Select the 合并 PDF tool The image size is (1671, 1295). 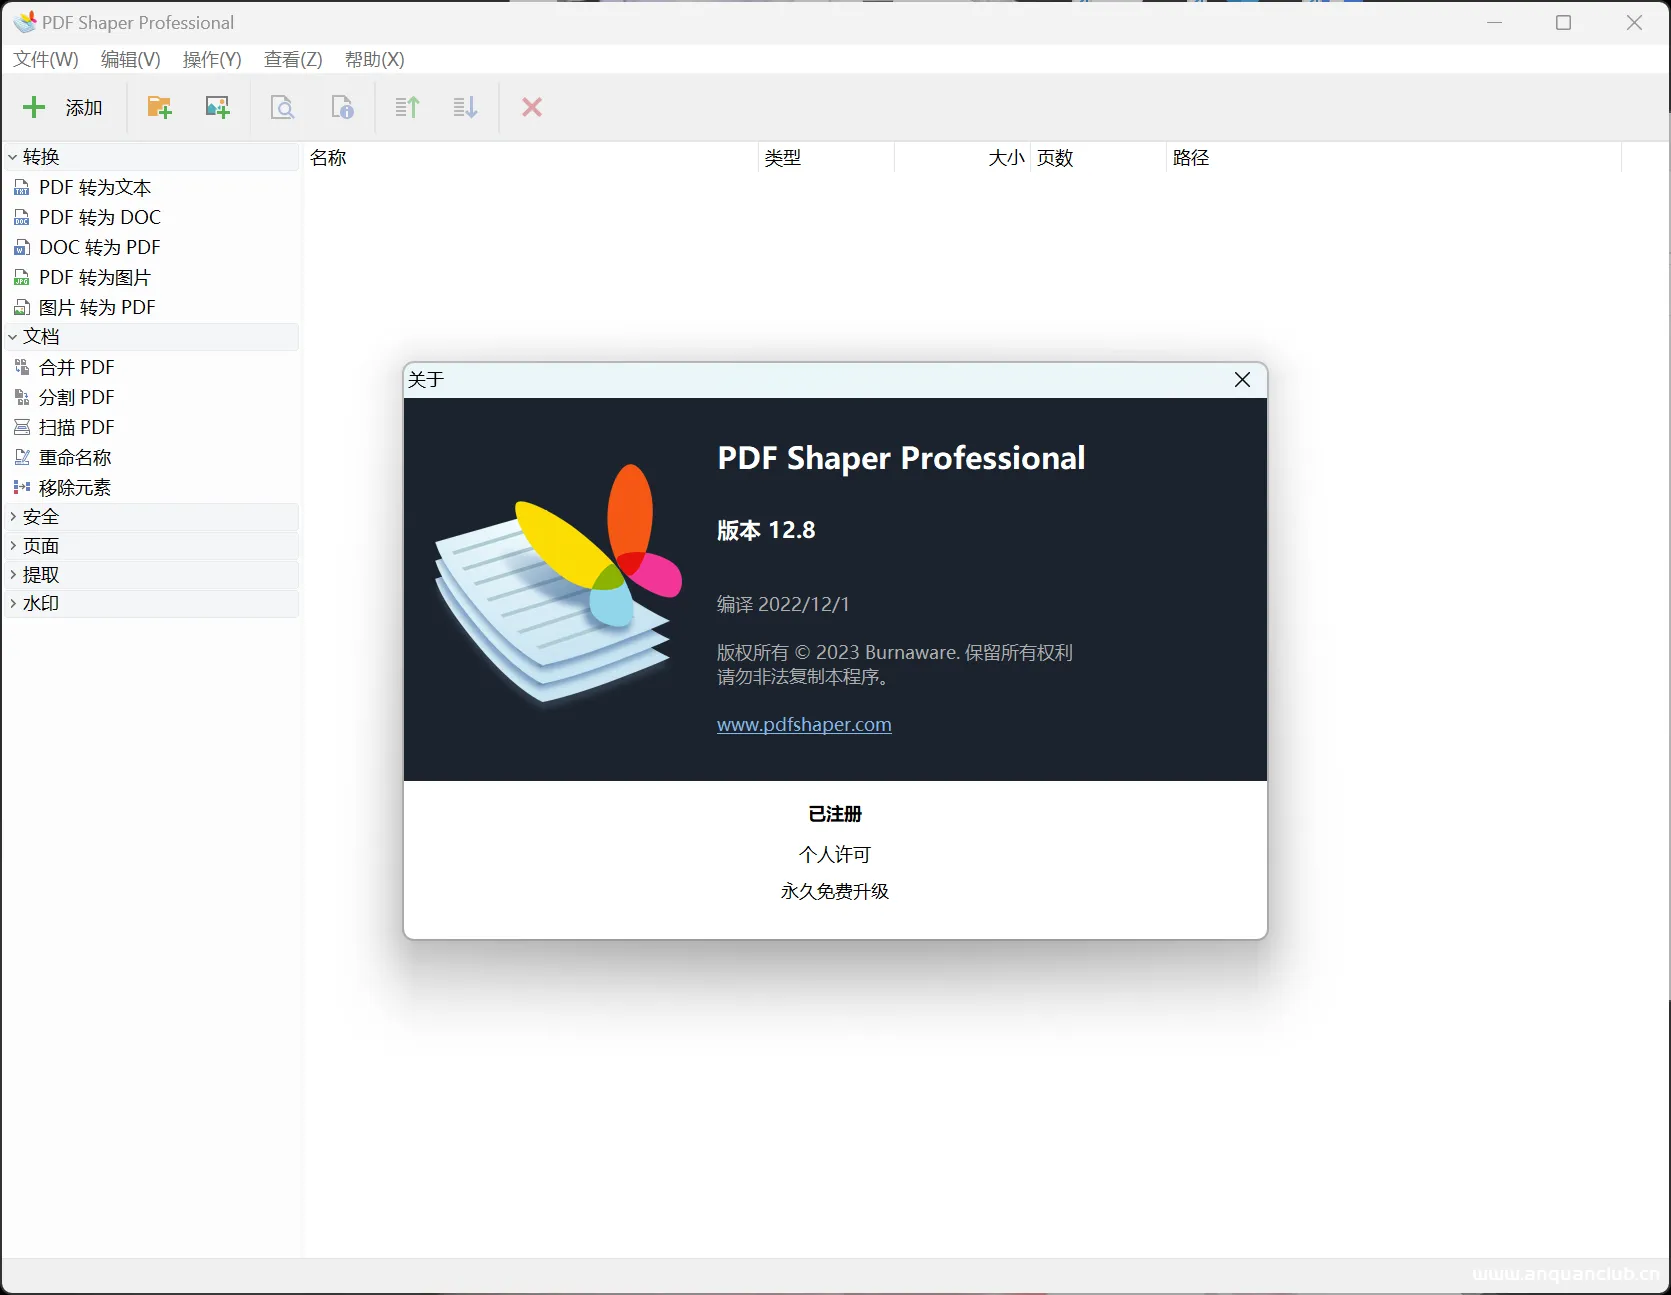pyautogui.click(x=76, y=367)
